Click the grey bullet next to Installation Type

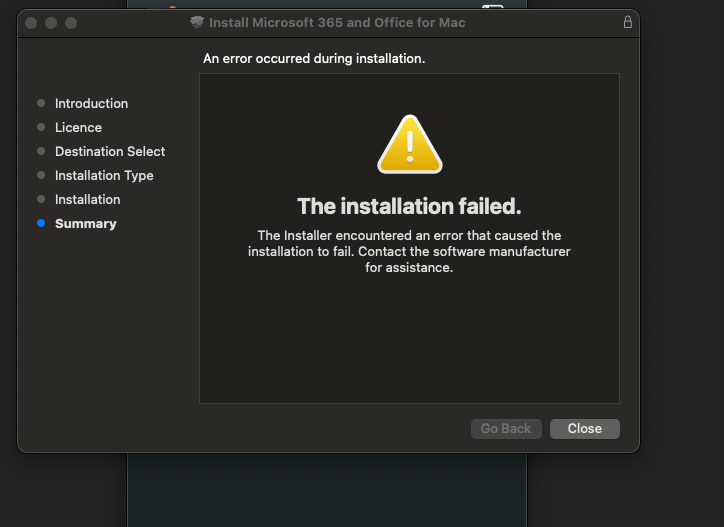tap(41, 175)
